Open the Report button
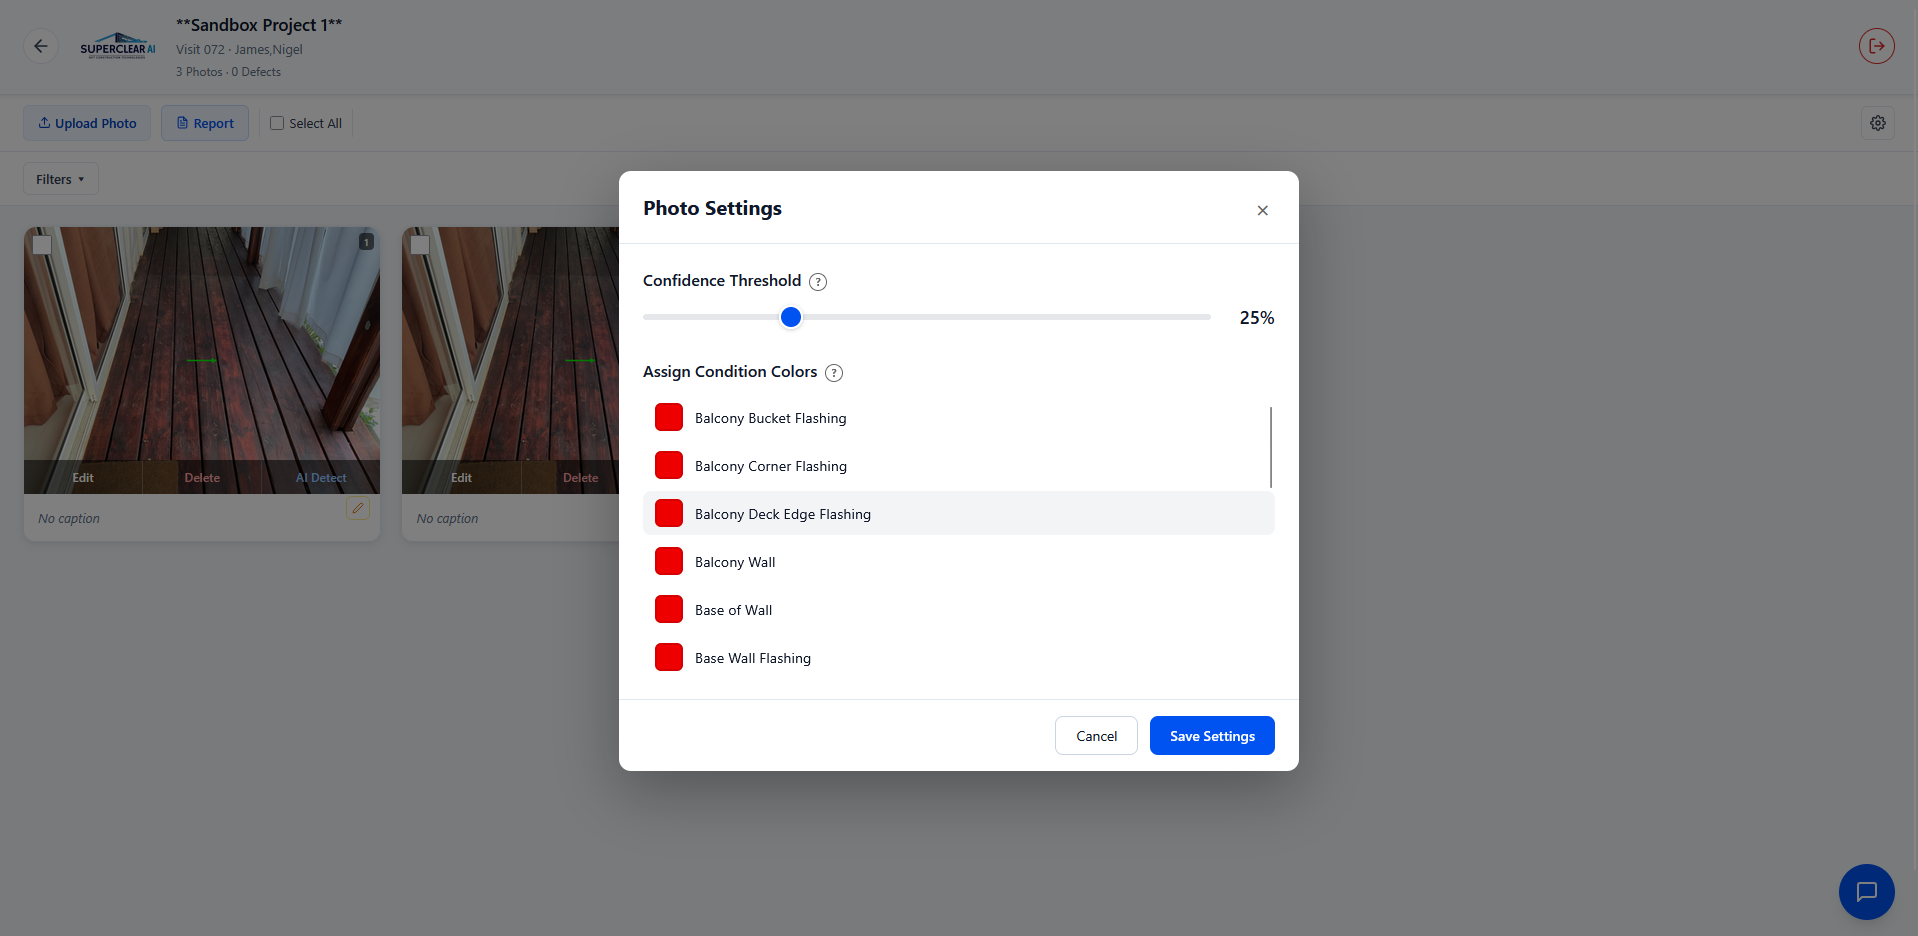Screen dimensions: 1918x936 tap(205, 123)
